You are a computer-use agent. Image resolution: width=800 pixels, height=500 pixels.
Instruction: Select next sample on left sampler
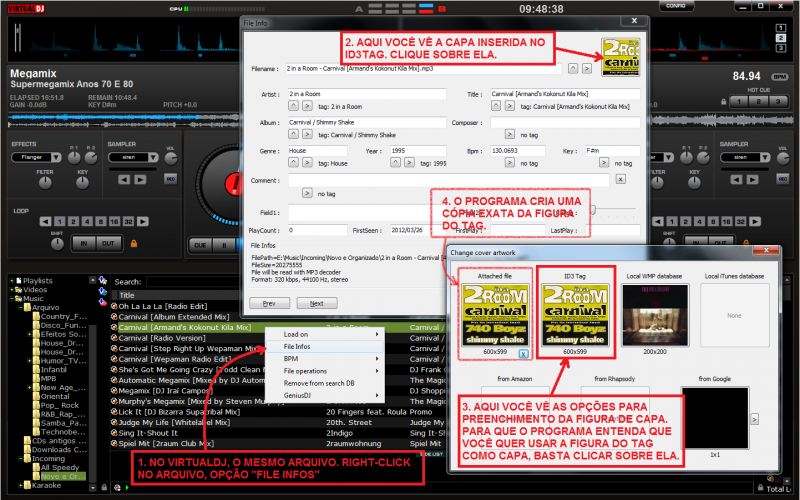coord(140,180)
